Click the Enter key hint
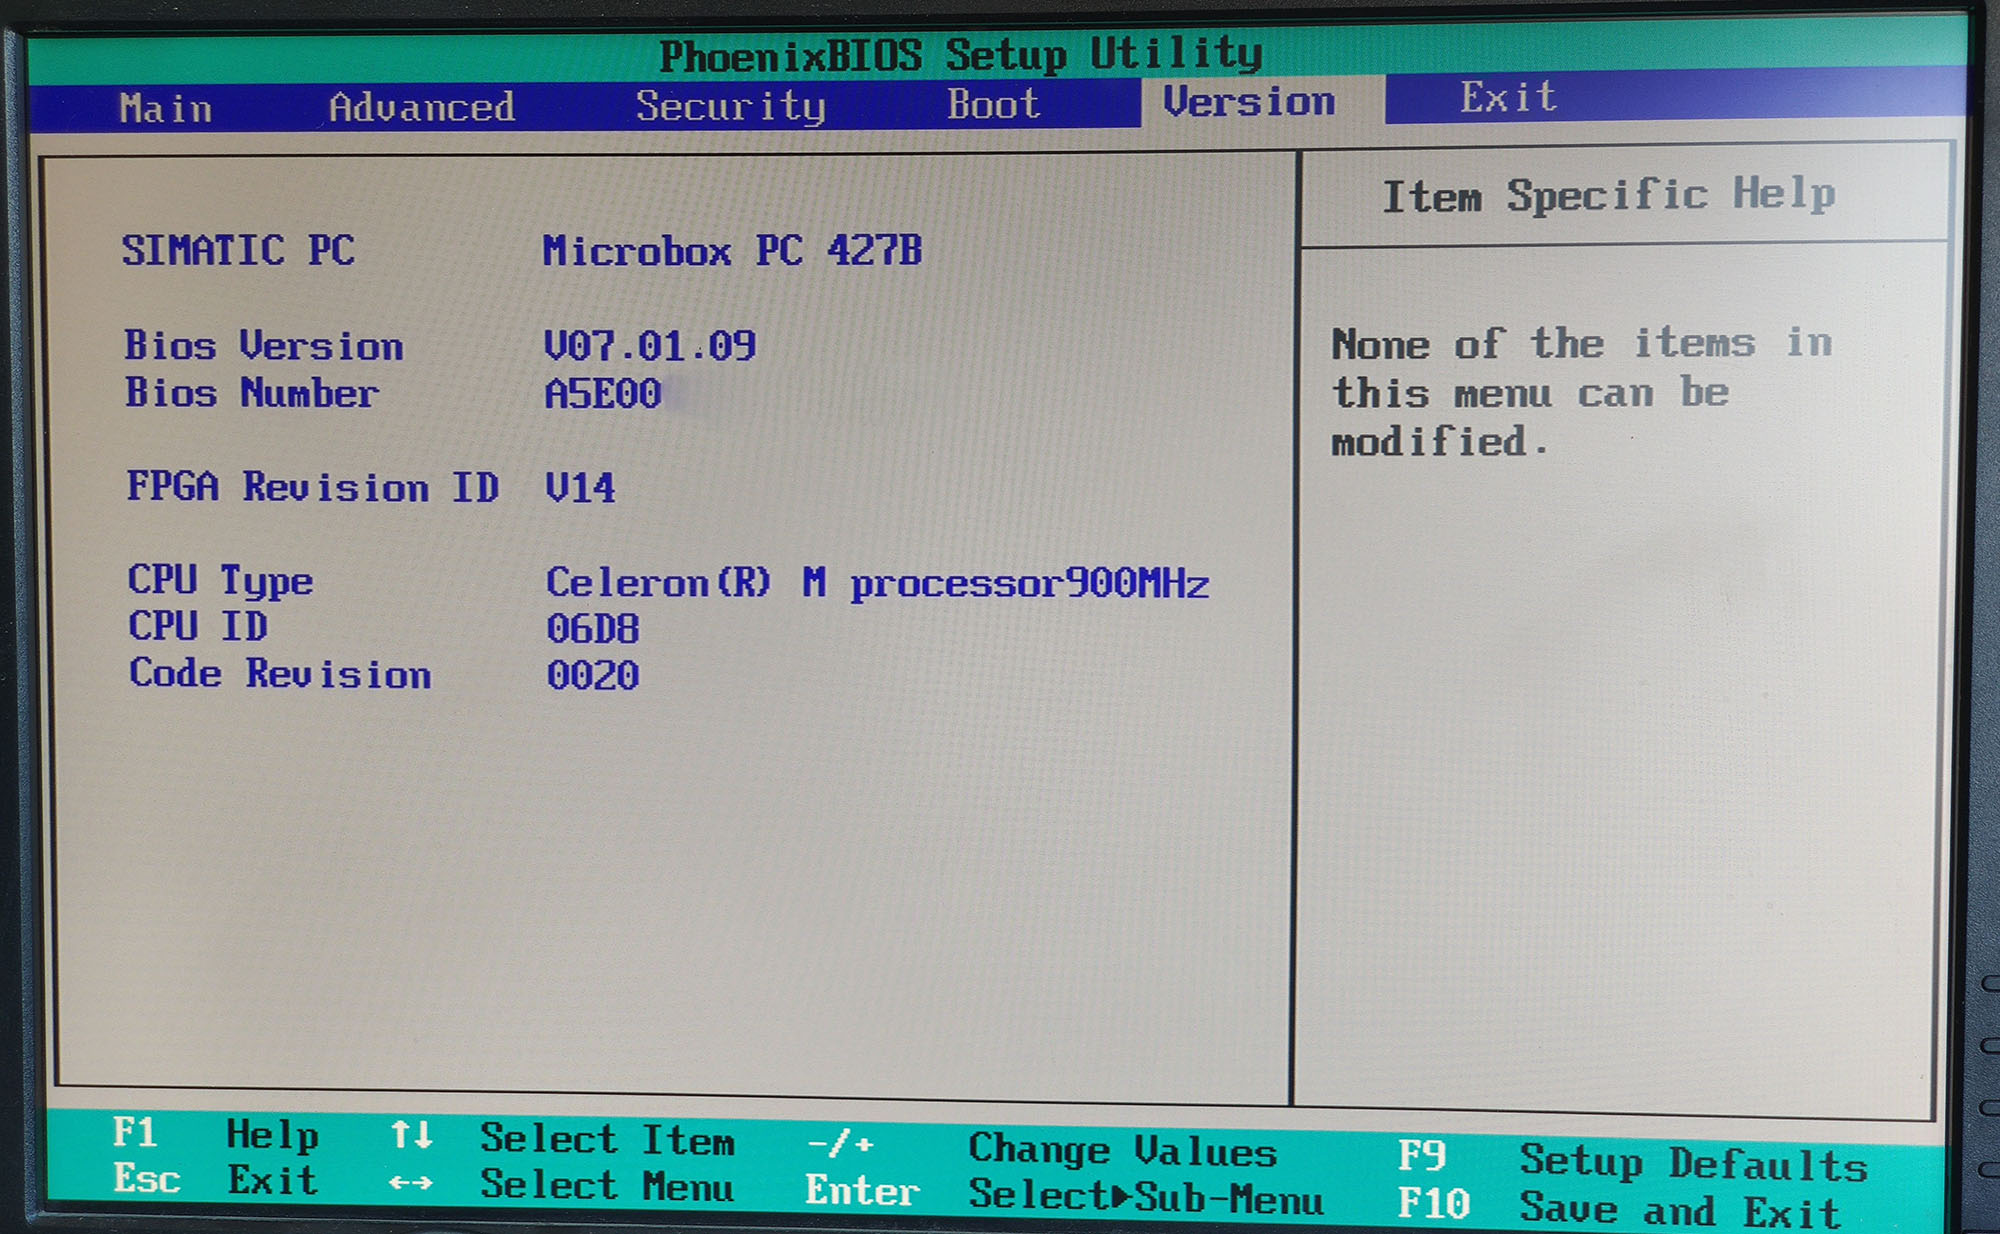2000x1234 pixels. [862, 1190]
